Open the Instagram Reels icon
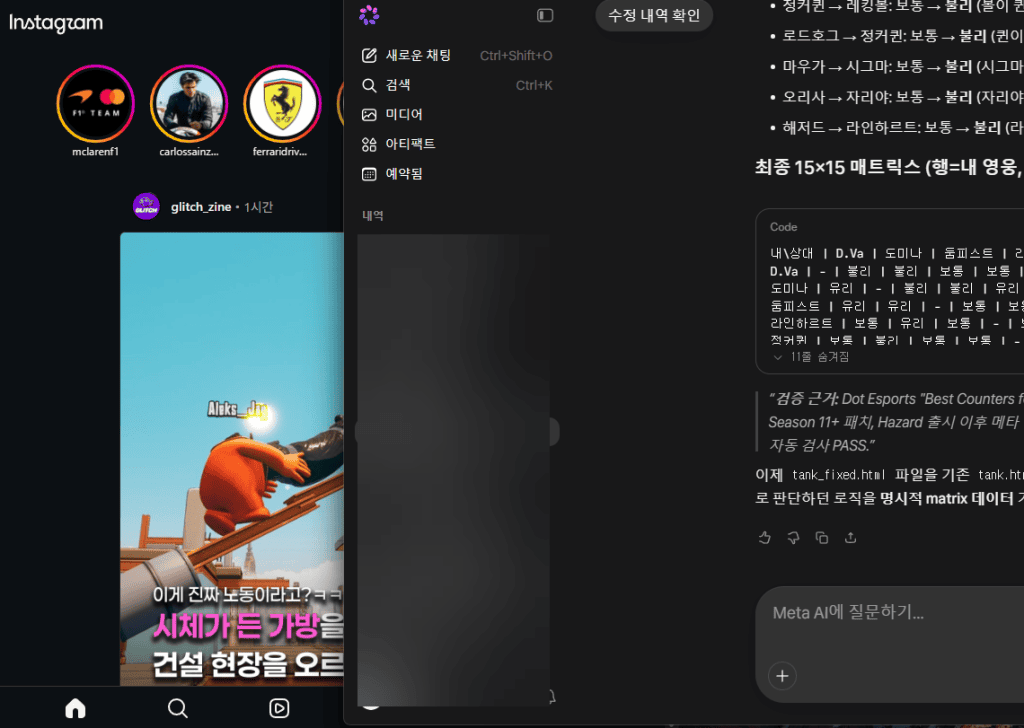Screen dimensions: 1024x728 point(279,708)
